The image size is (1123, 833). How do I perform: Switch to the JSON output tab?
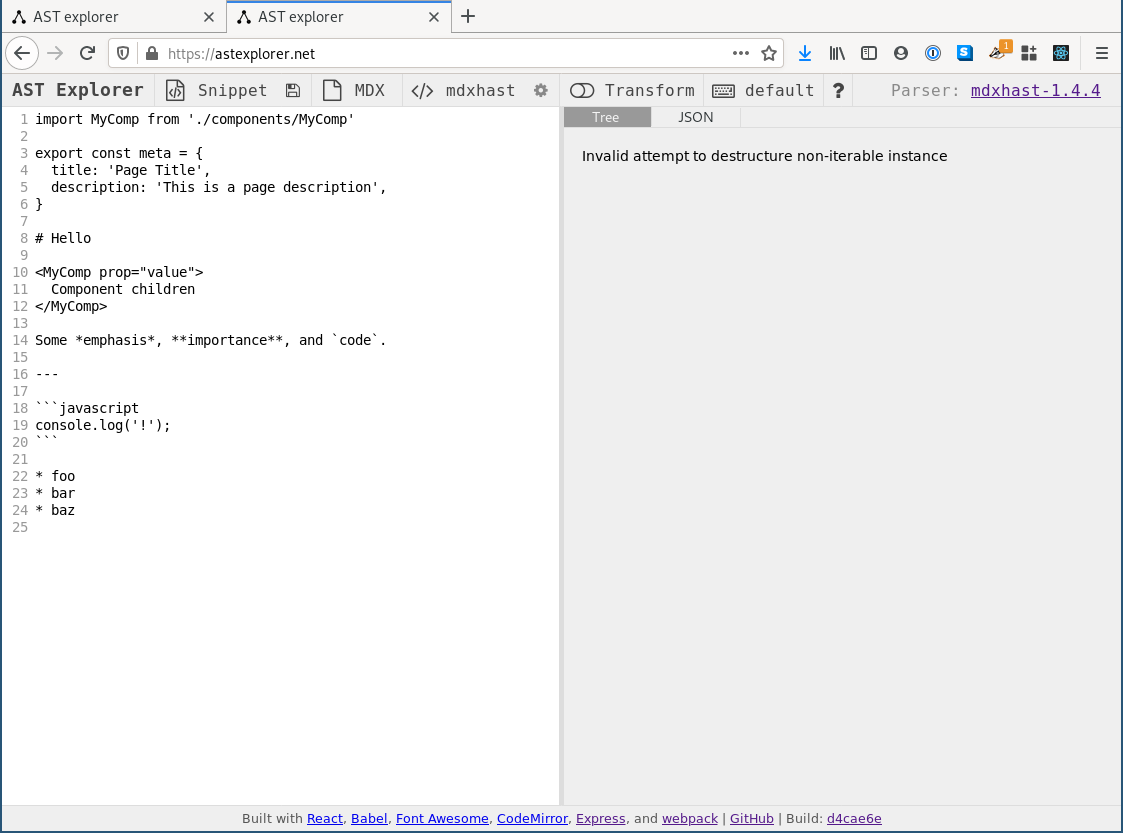tap(695, 117)
